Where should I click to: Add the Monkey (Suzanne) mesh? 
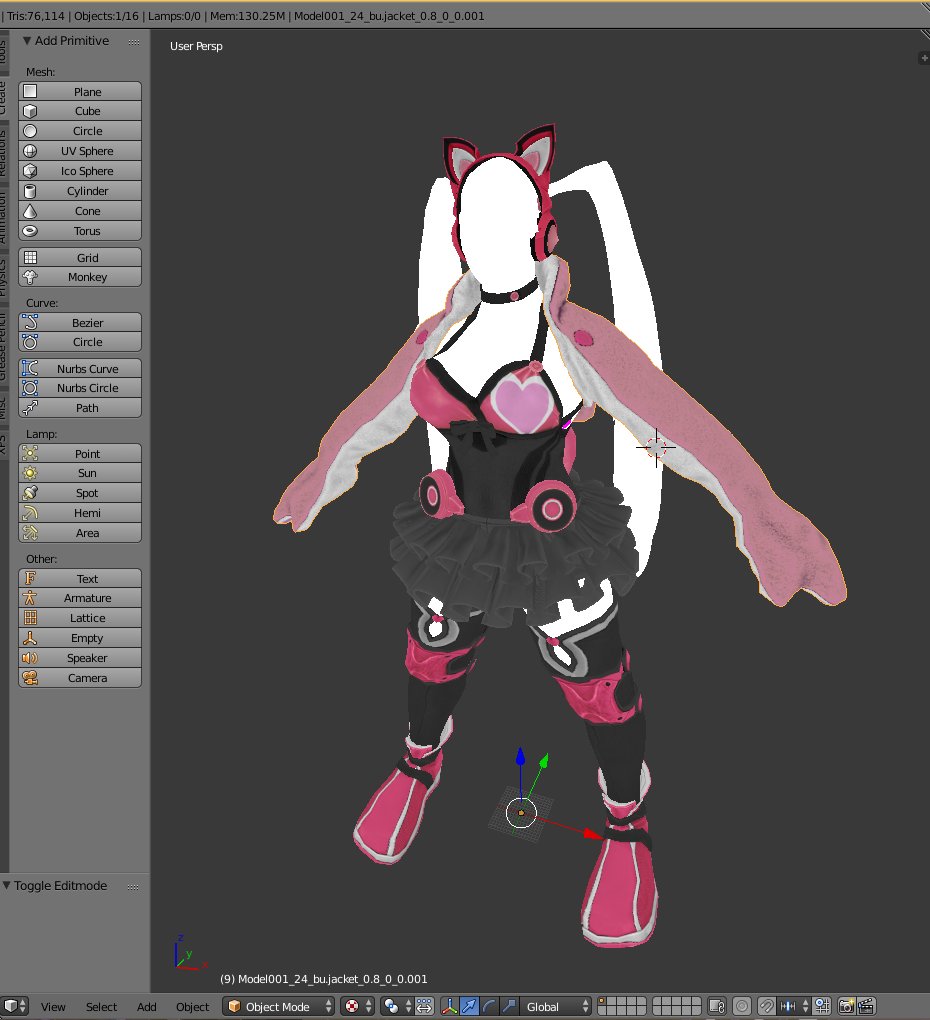(x=80, y=277)
